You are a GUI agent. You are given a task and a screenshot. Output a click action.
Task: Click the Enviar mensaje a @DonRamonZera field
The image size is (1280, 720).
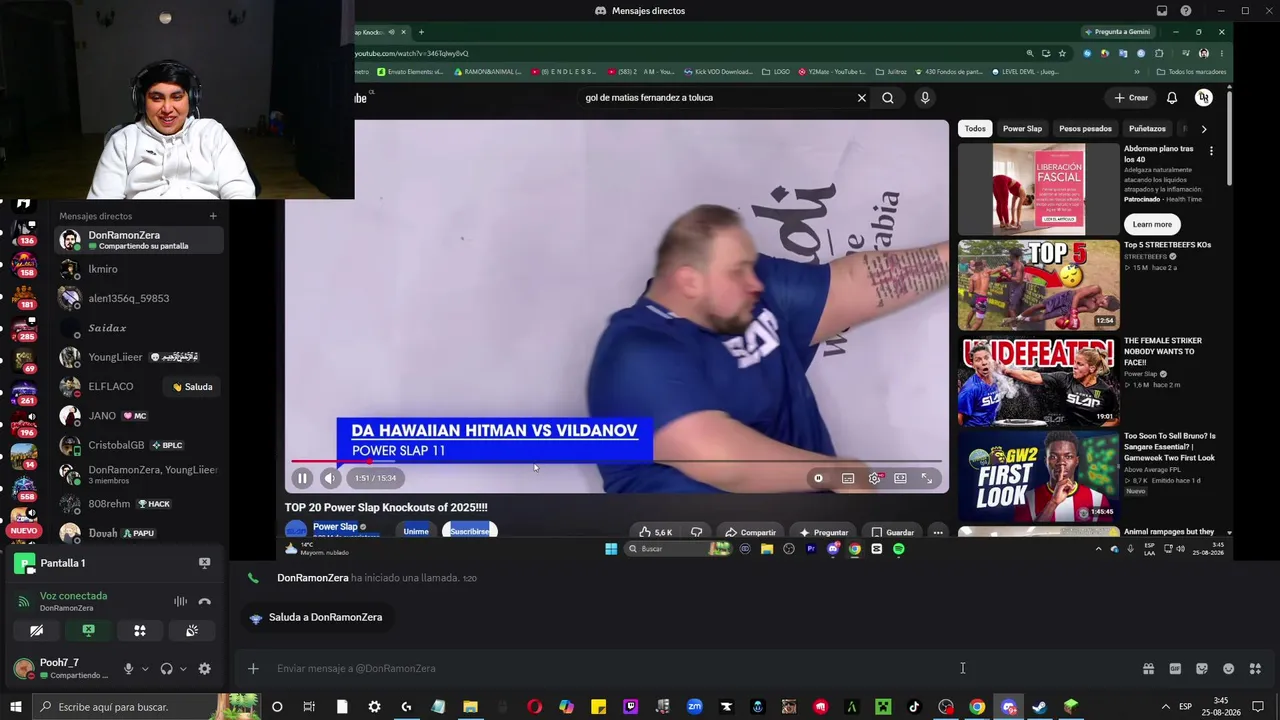[x=700, y=669]
